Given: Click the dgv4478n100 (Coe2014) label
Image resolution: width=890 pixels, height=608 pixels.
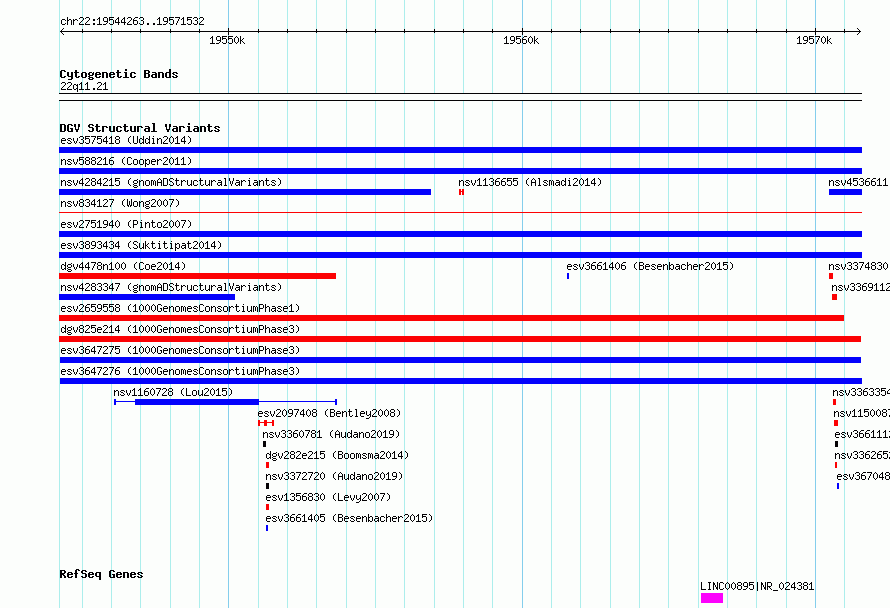Looking at the screenshot, I should coord(123,266).
